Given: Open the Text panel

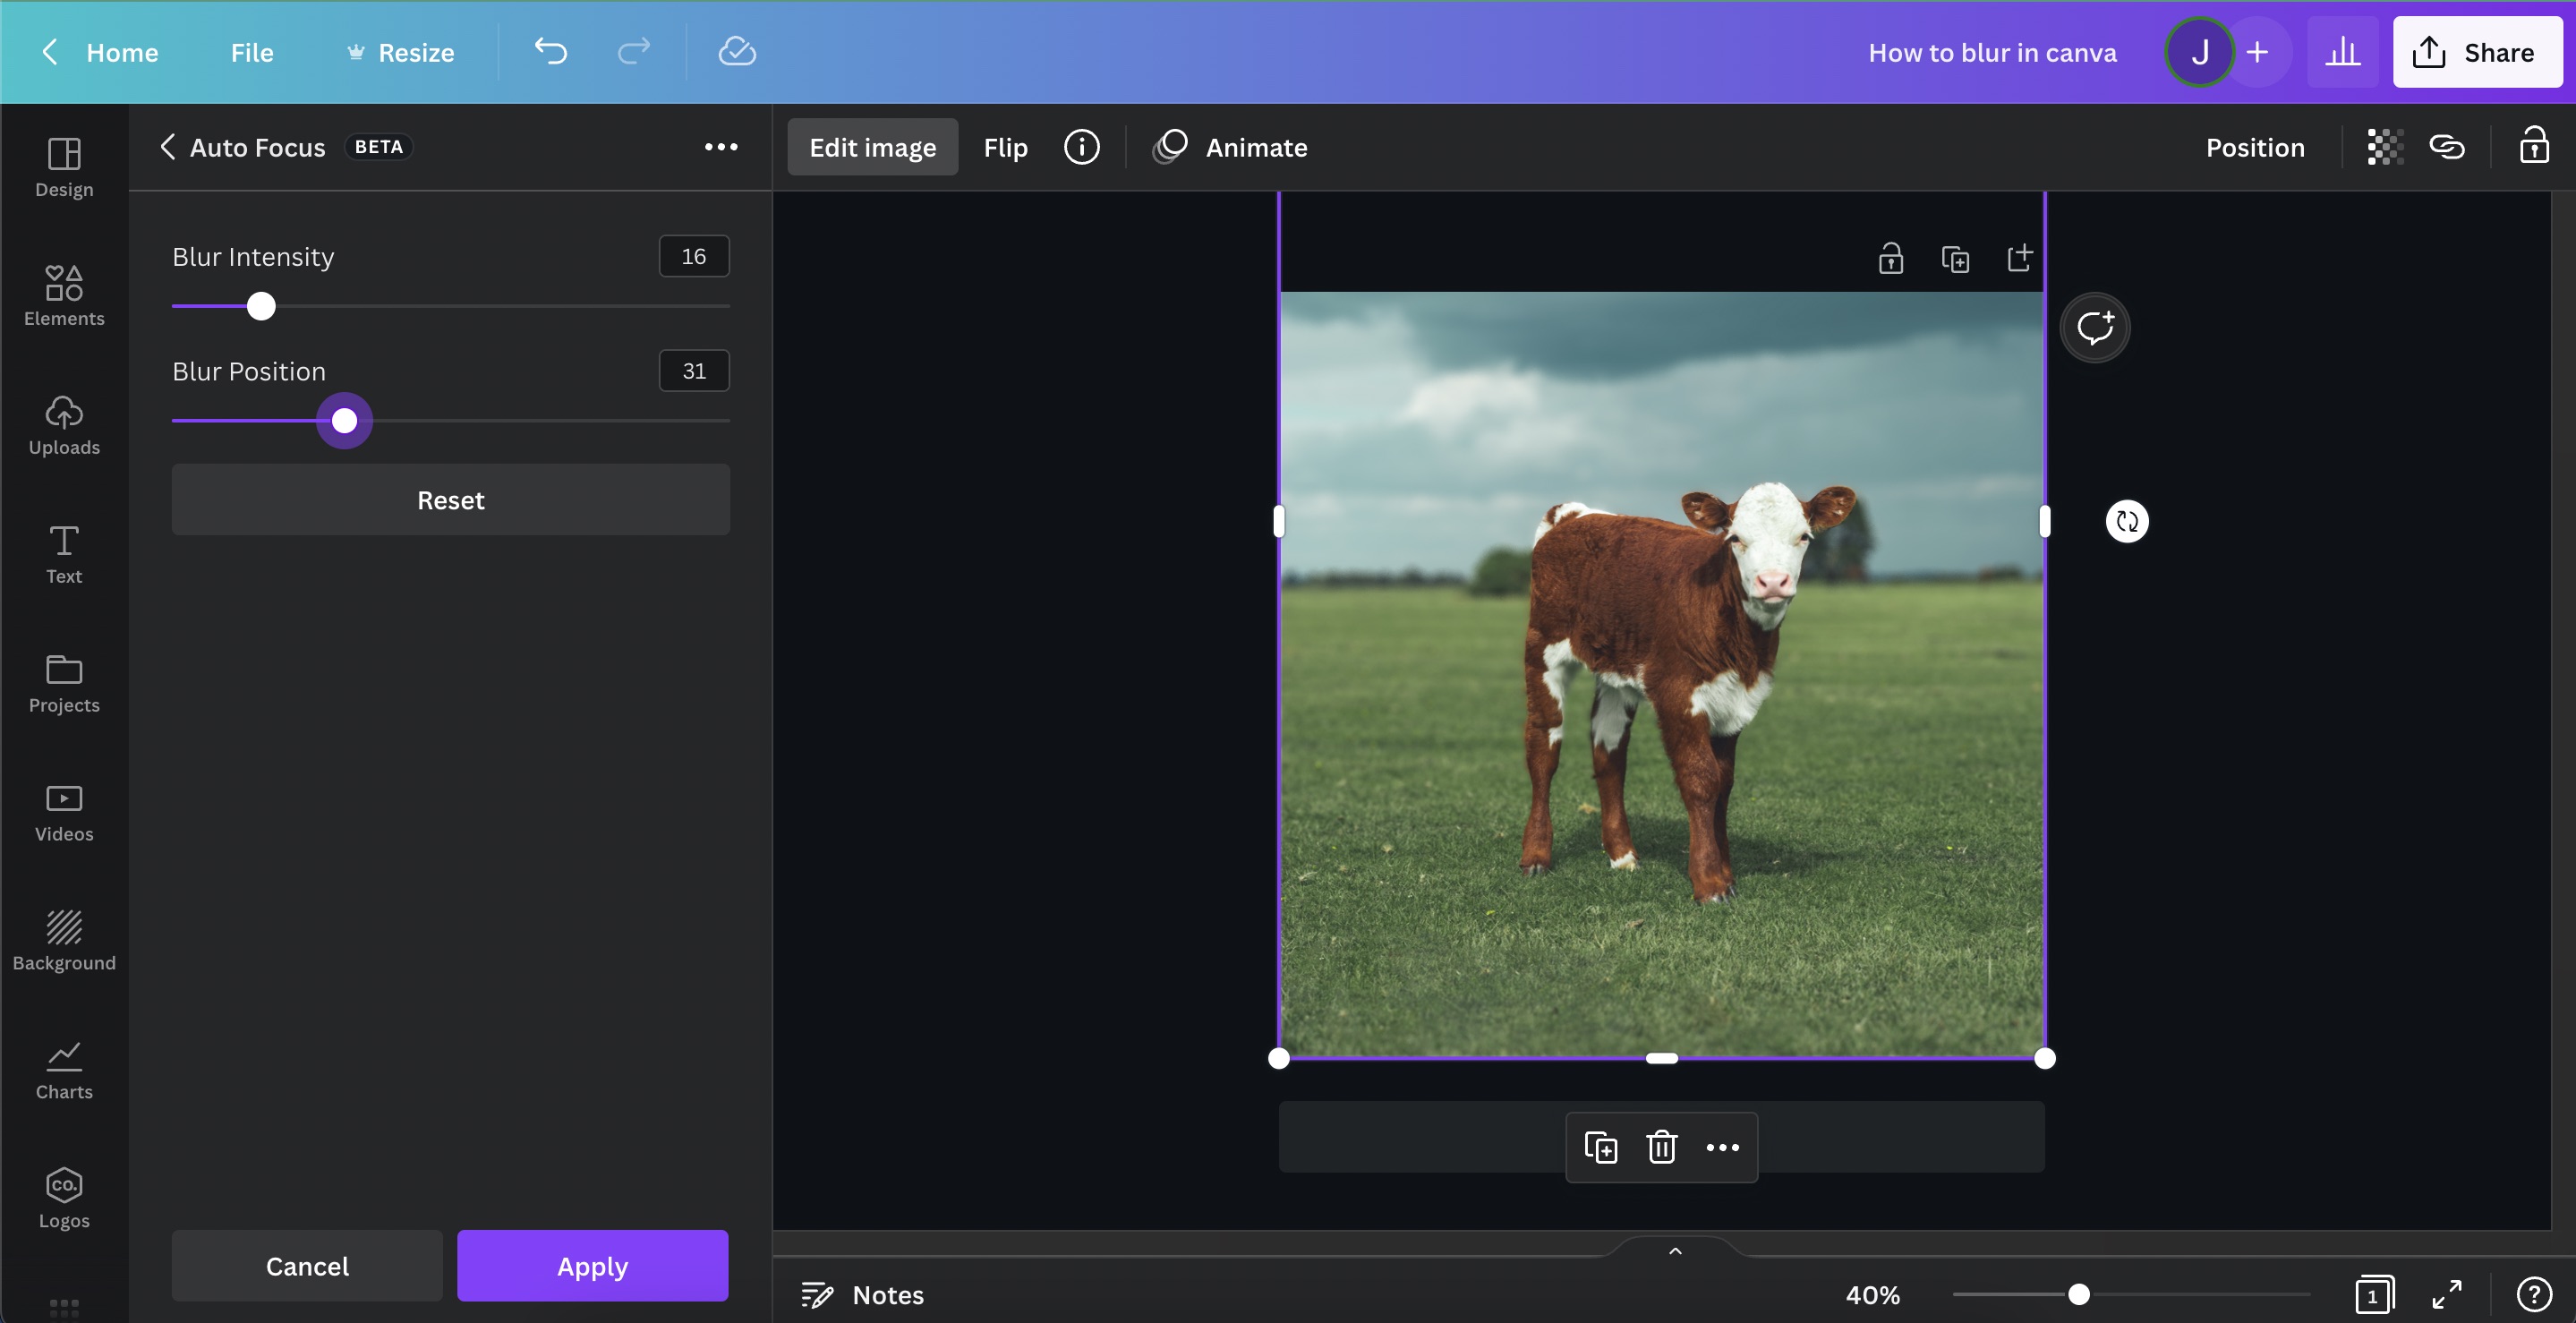Looking at the screenshot, I should click(63, 553).
